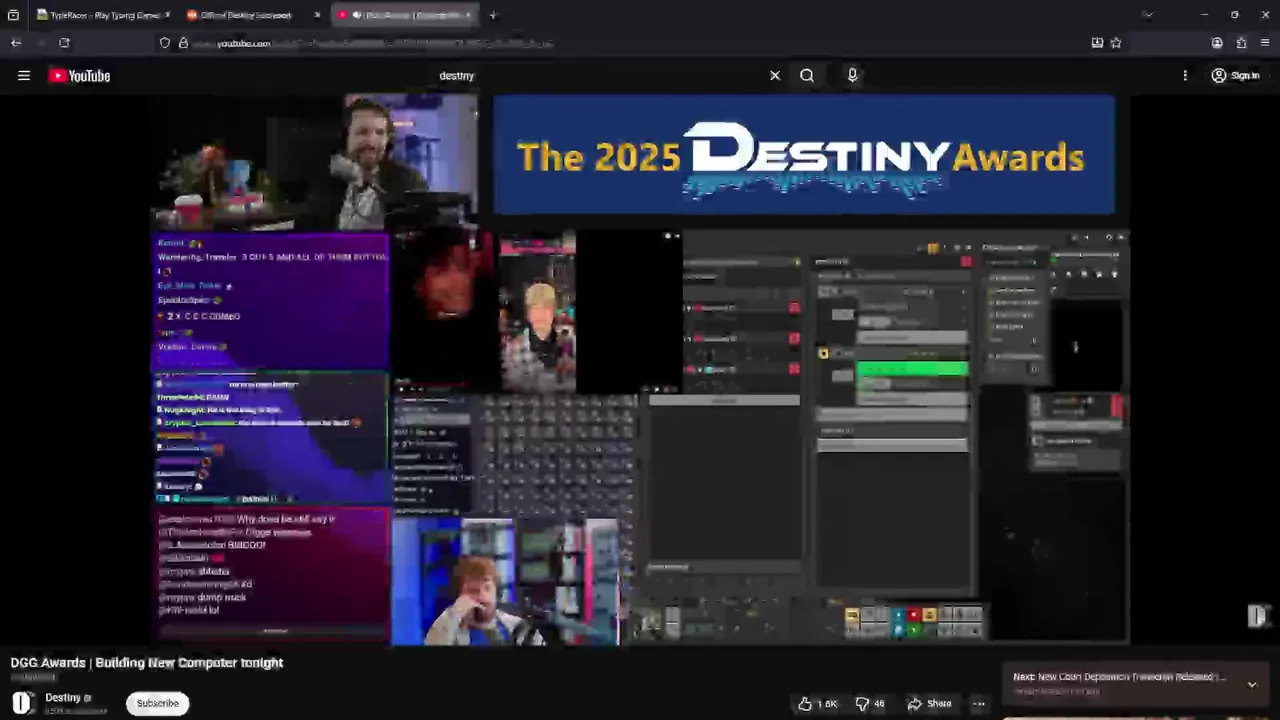The image size is (1280, 720).
Task: Select the YouTube video tab
Action: tap(404, 15)
